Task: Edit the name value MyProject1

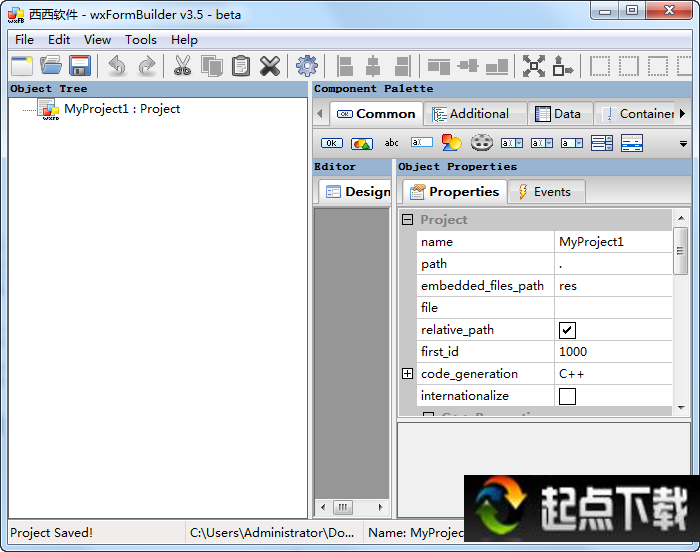Action: tap(613, 242)
